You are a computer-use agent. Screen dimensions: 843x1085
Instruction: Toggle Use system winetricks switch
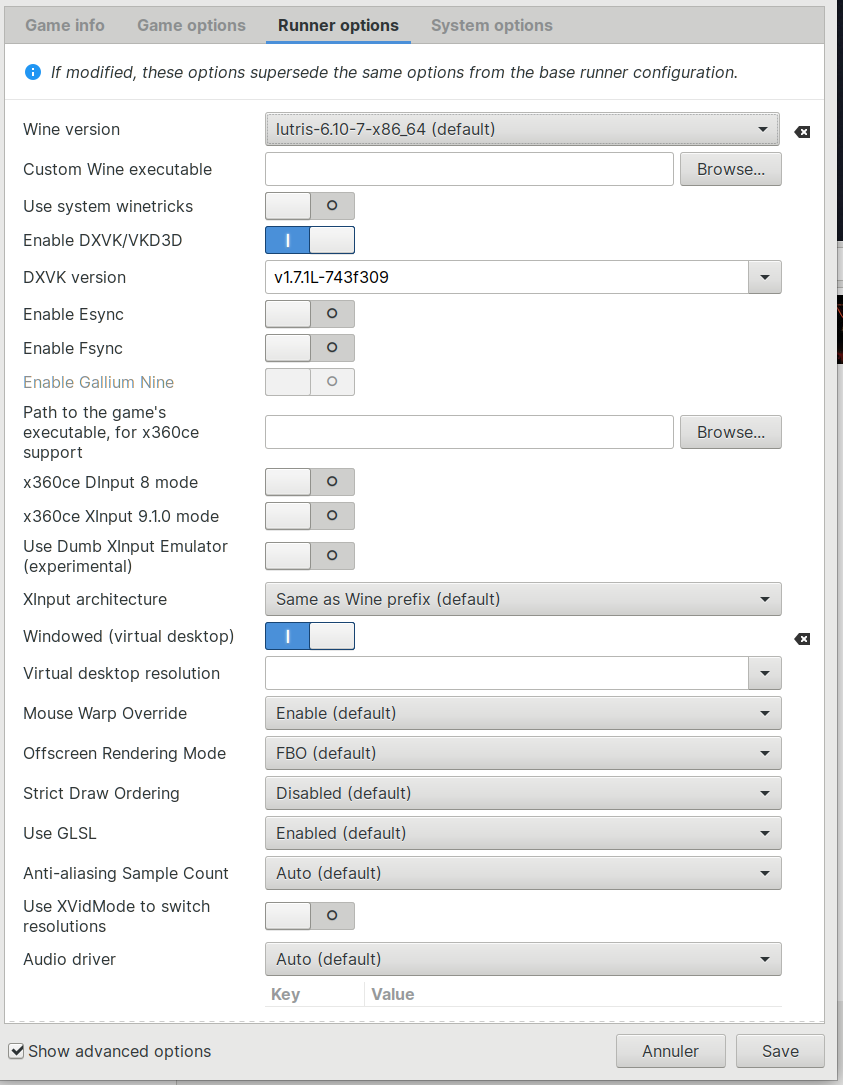pos(309,206)
